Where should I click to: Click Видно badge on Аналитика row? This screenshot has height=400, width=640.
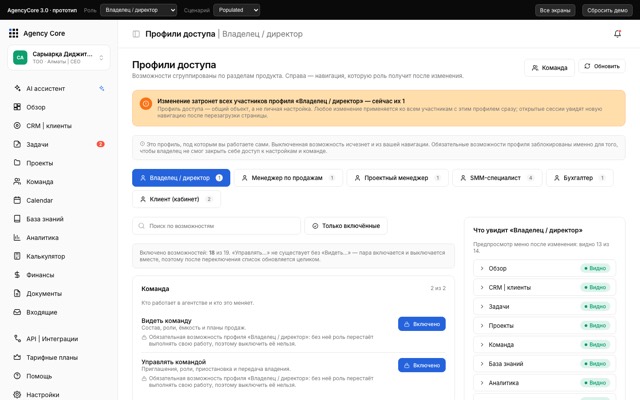pyautogui.click(x=595, y=383)
